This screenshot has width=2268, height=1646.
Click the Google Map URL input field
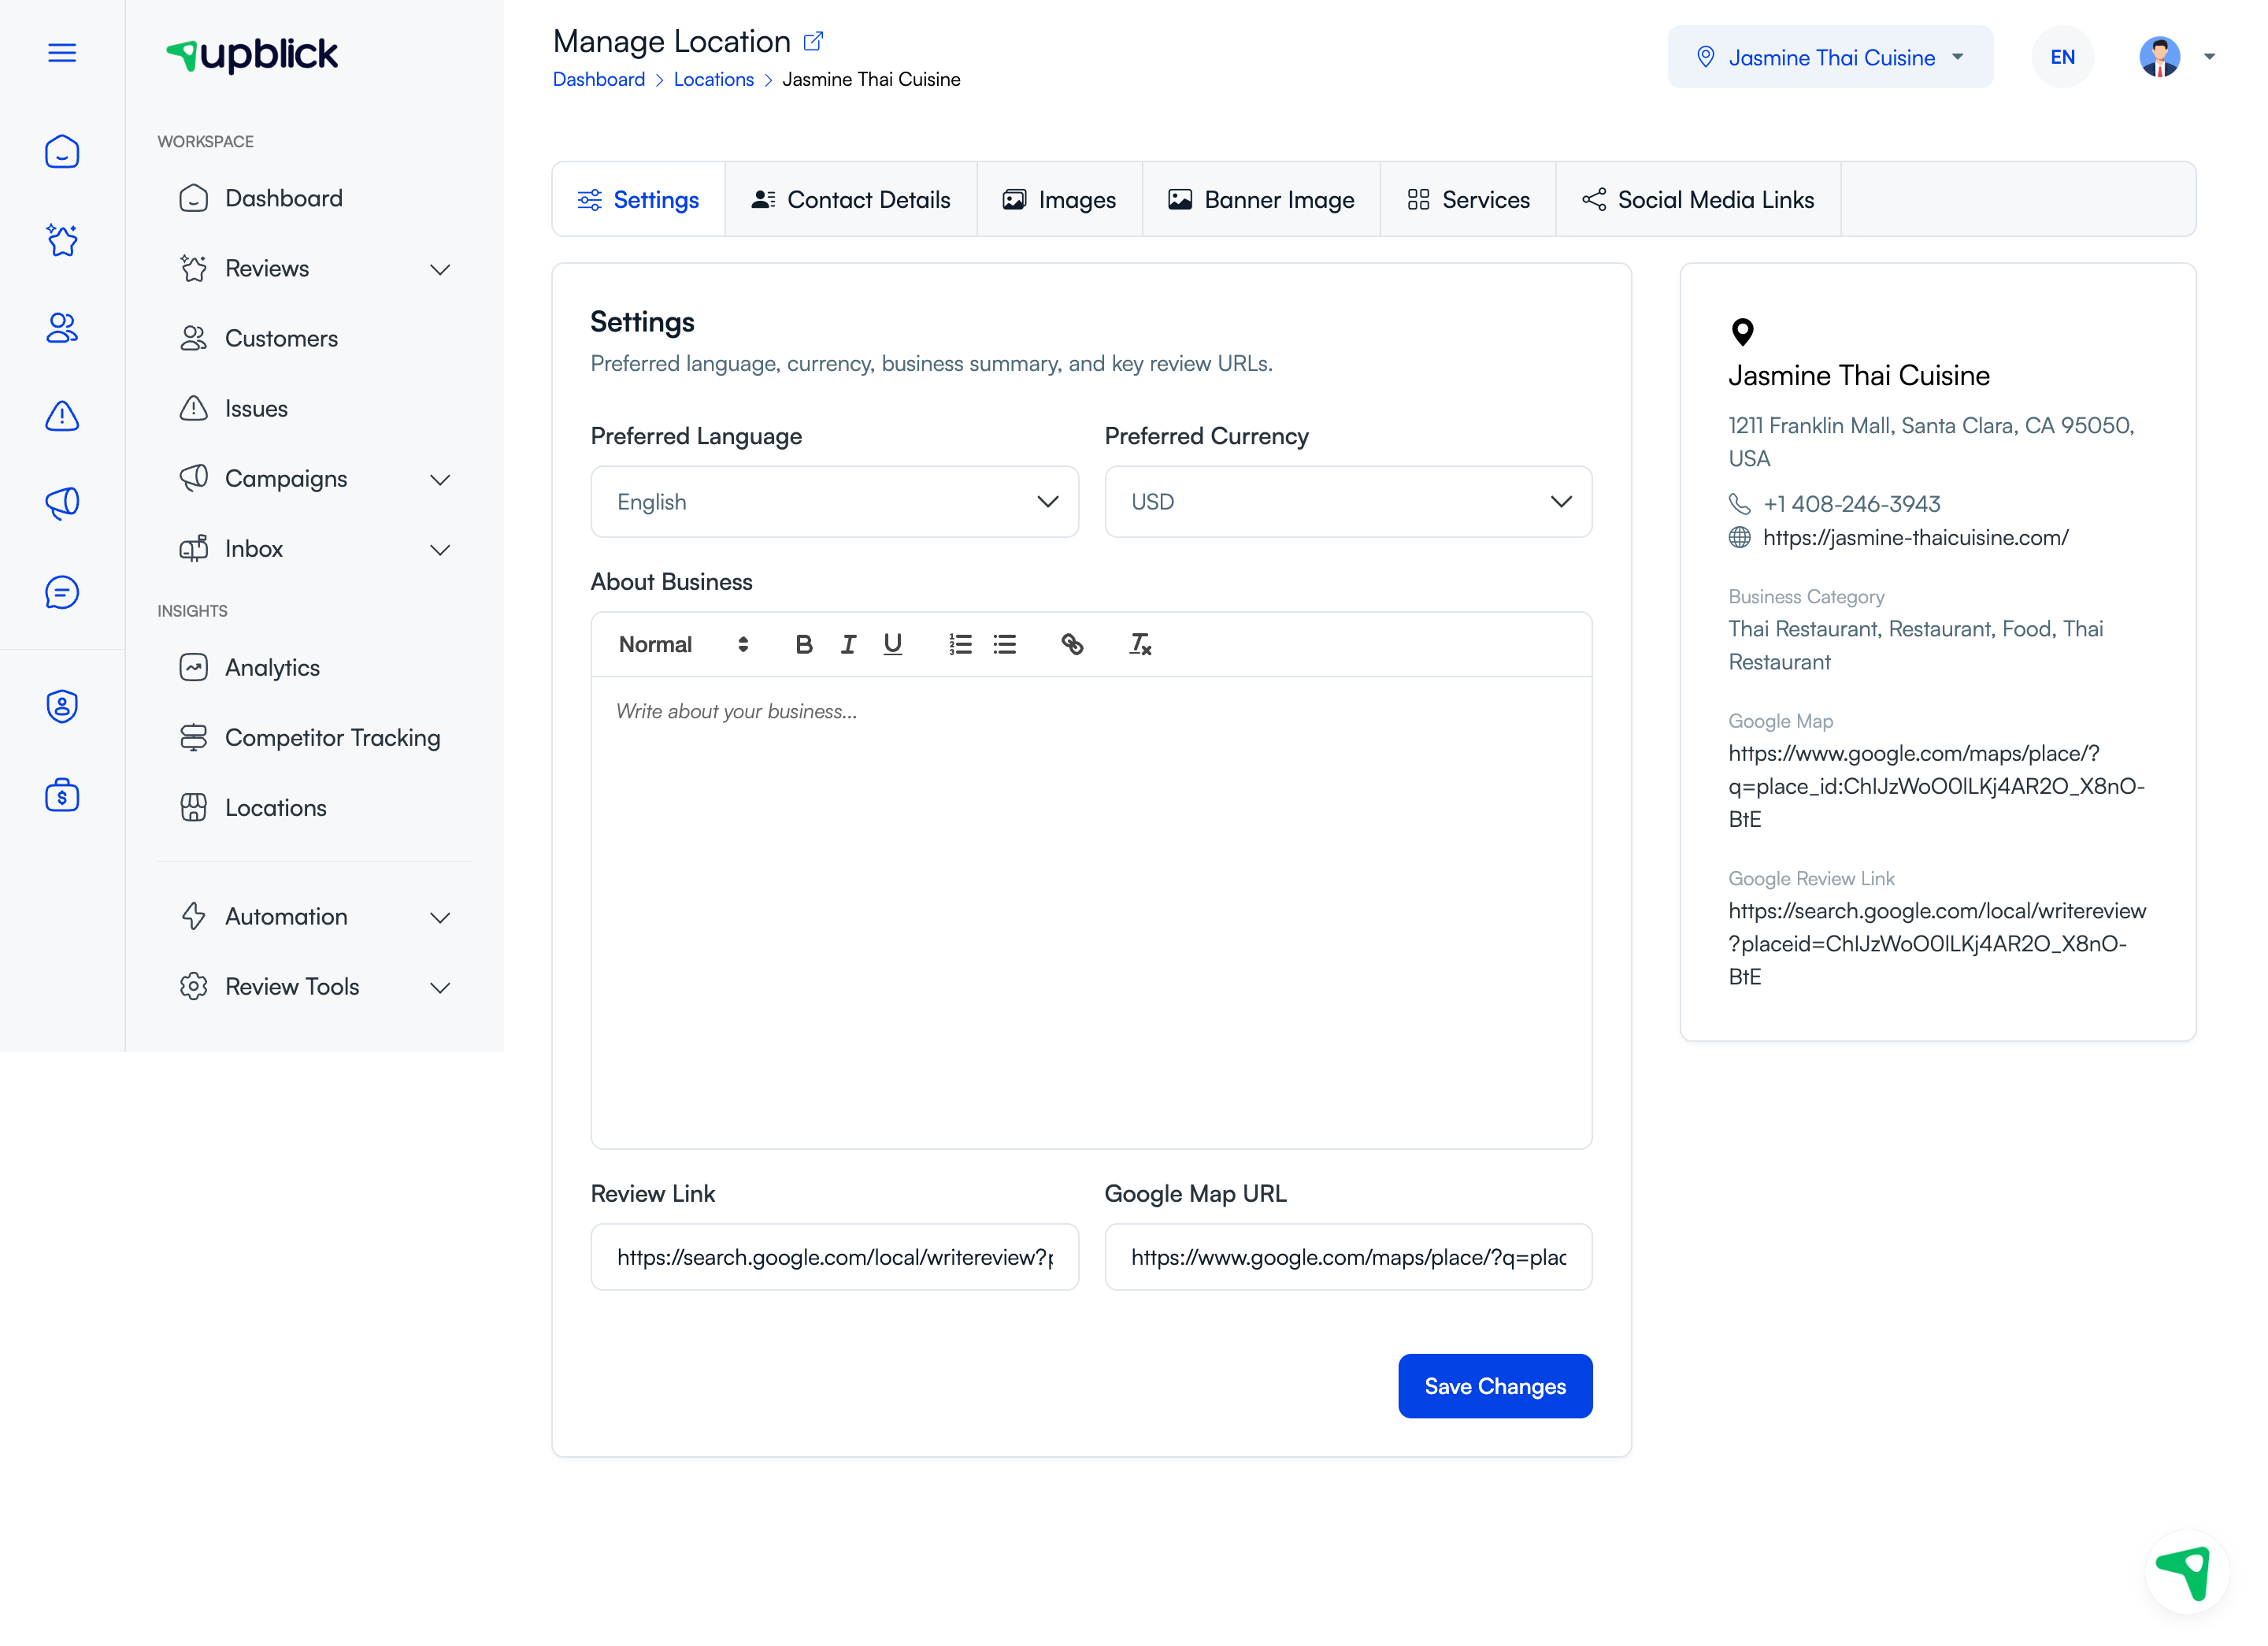pos(1348,1257)
